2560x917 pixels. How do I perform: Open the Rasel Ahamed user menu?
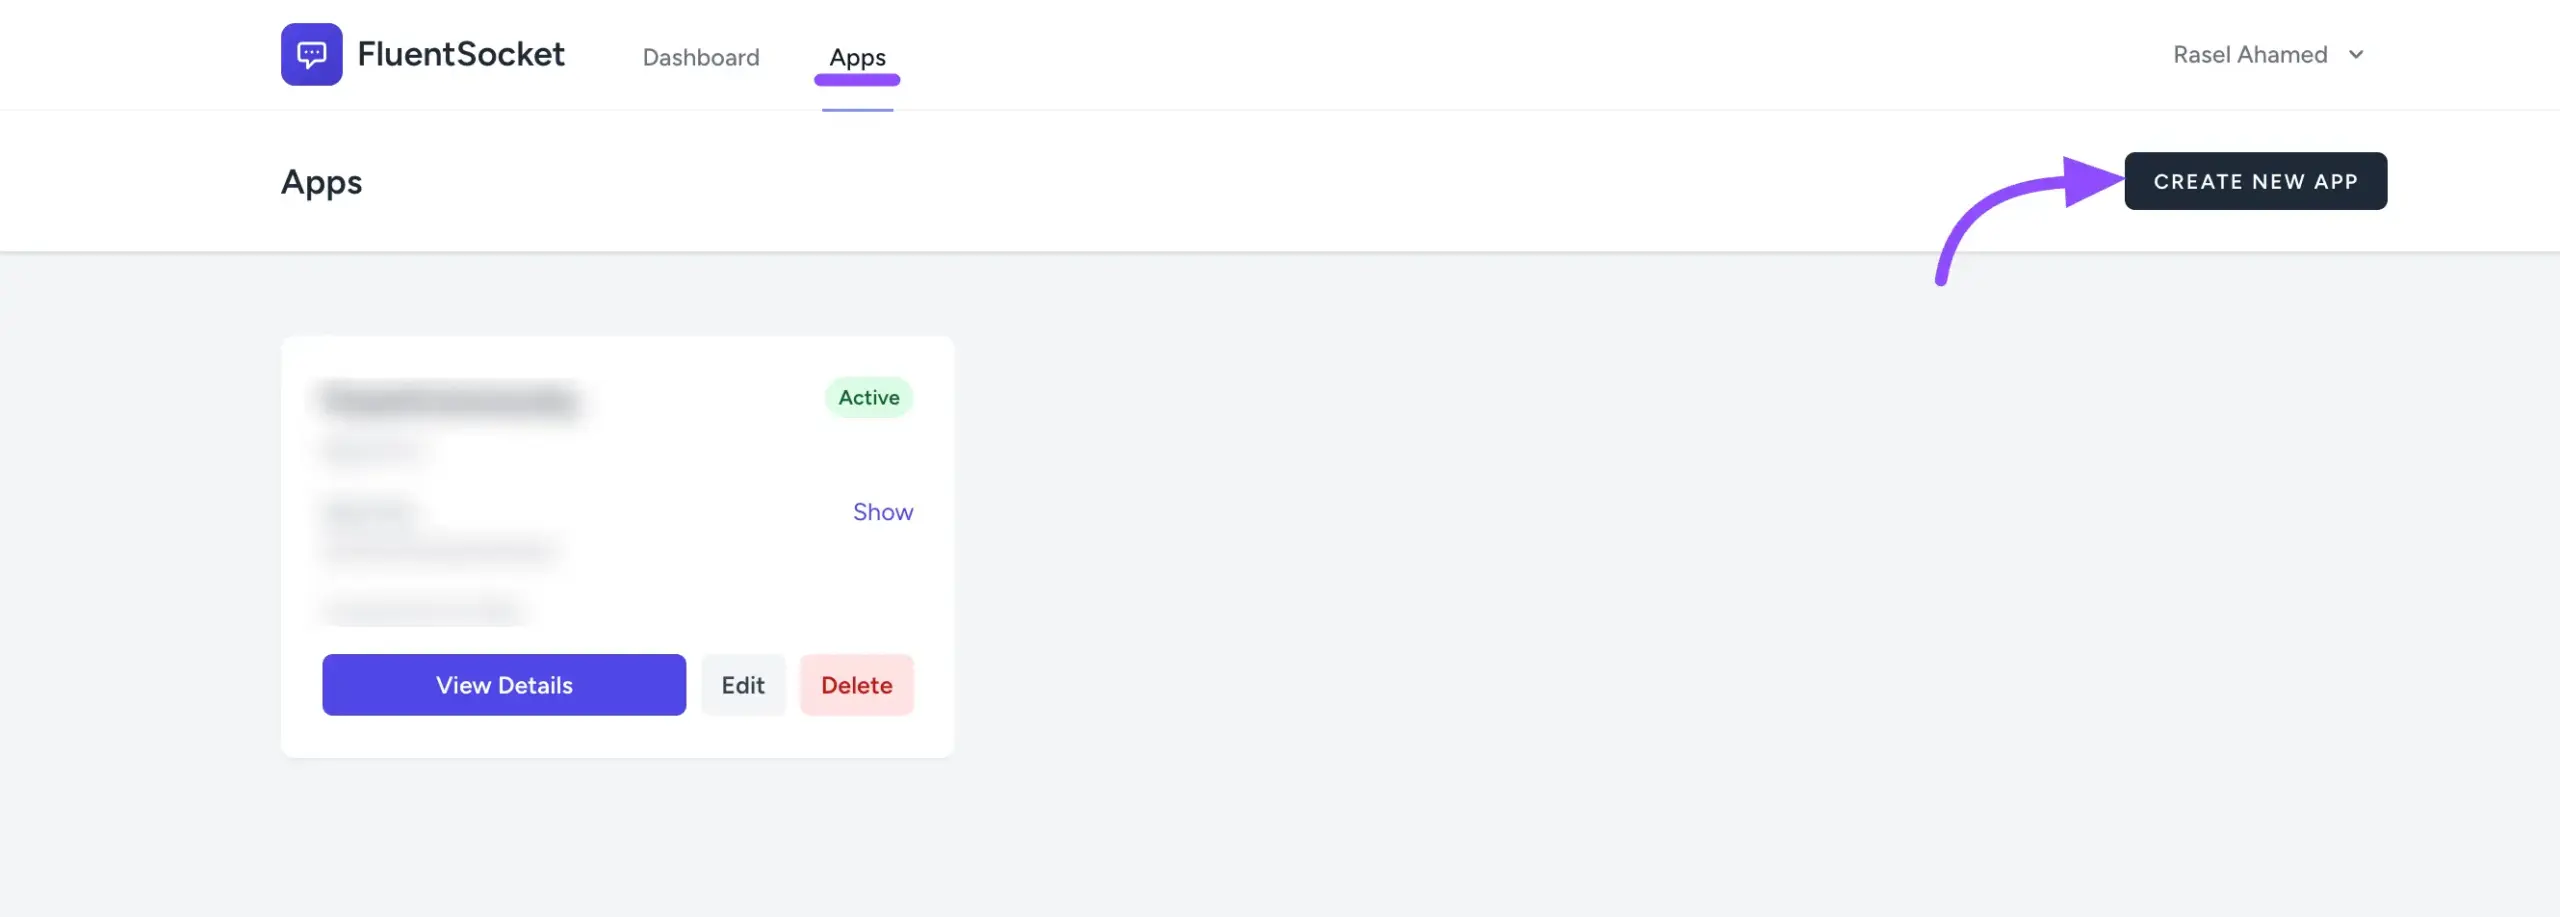[x=2250, y=55]
